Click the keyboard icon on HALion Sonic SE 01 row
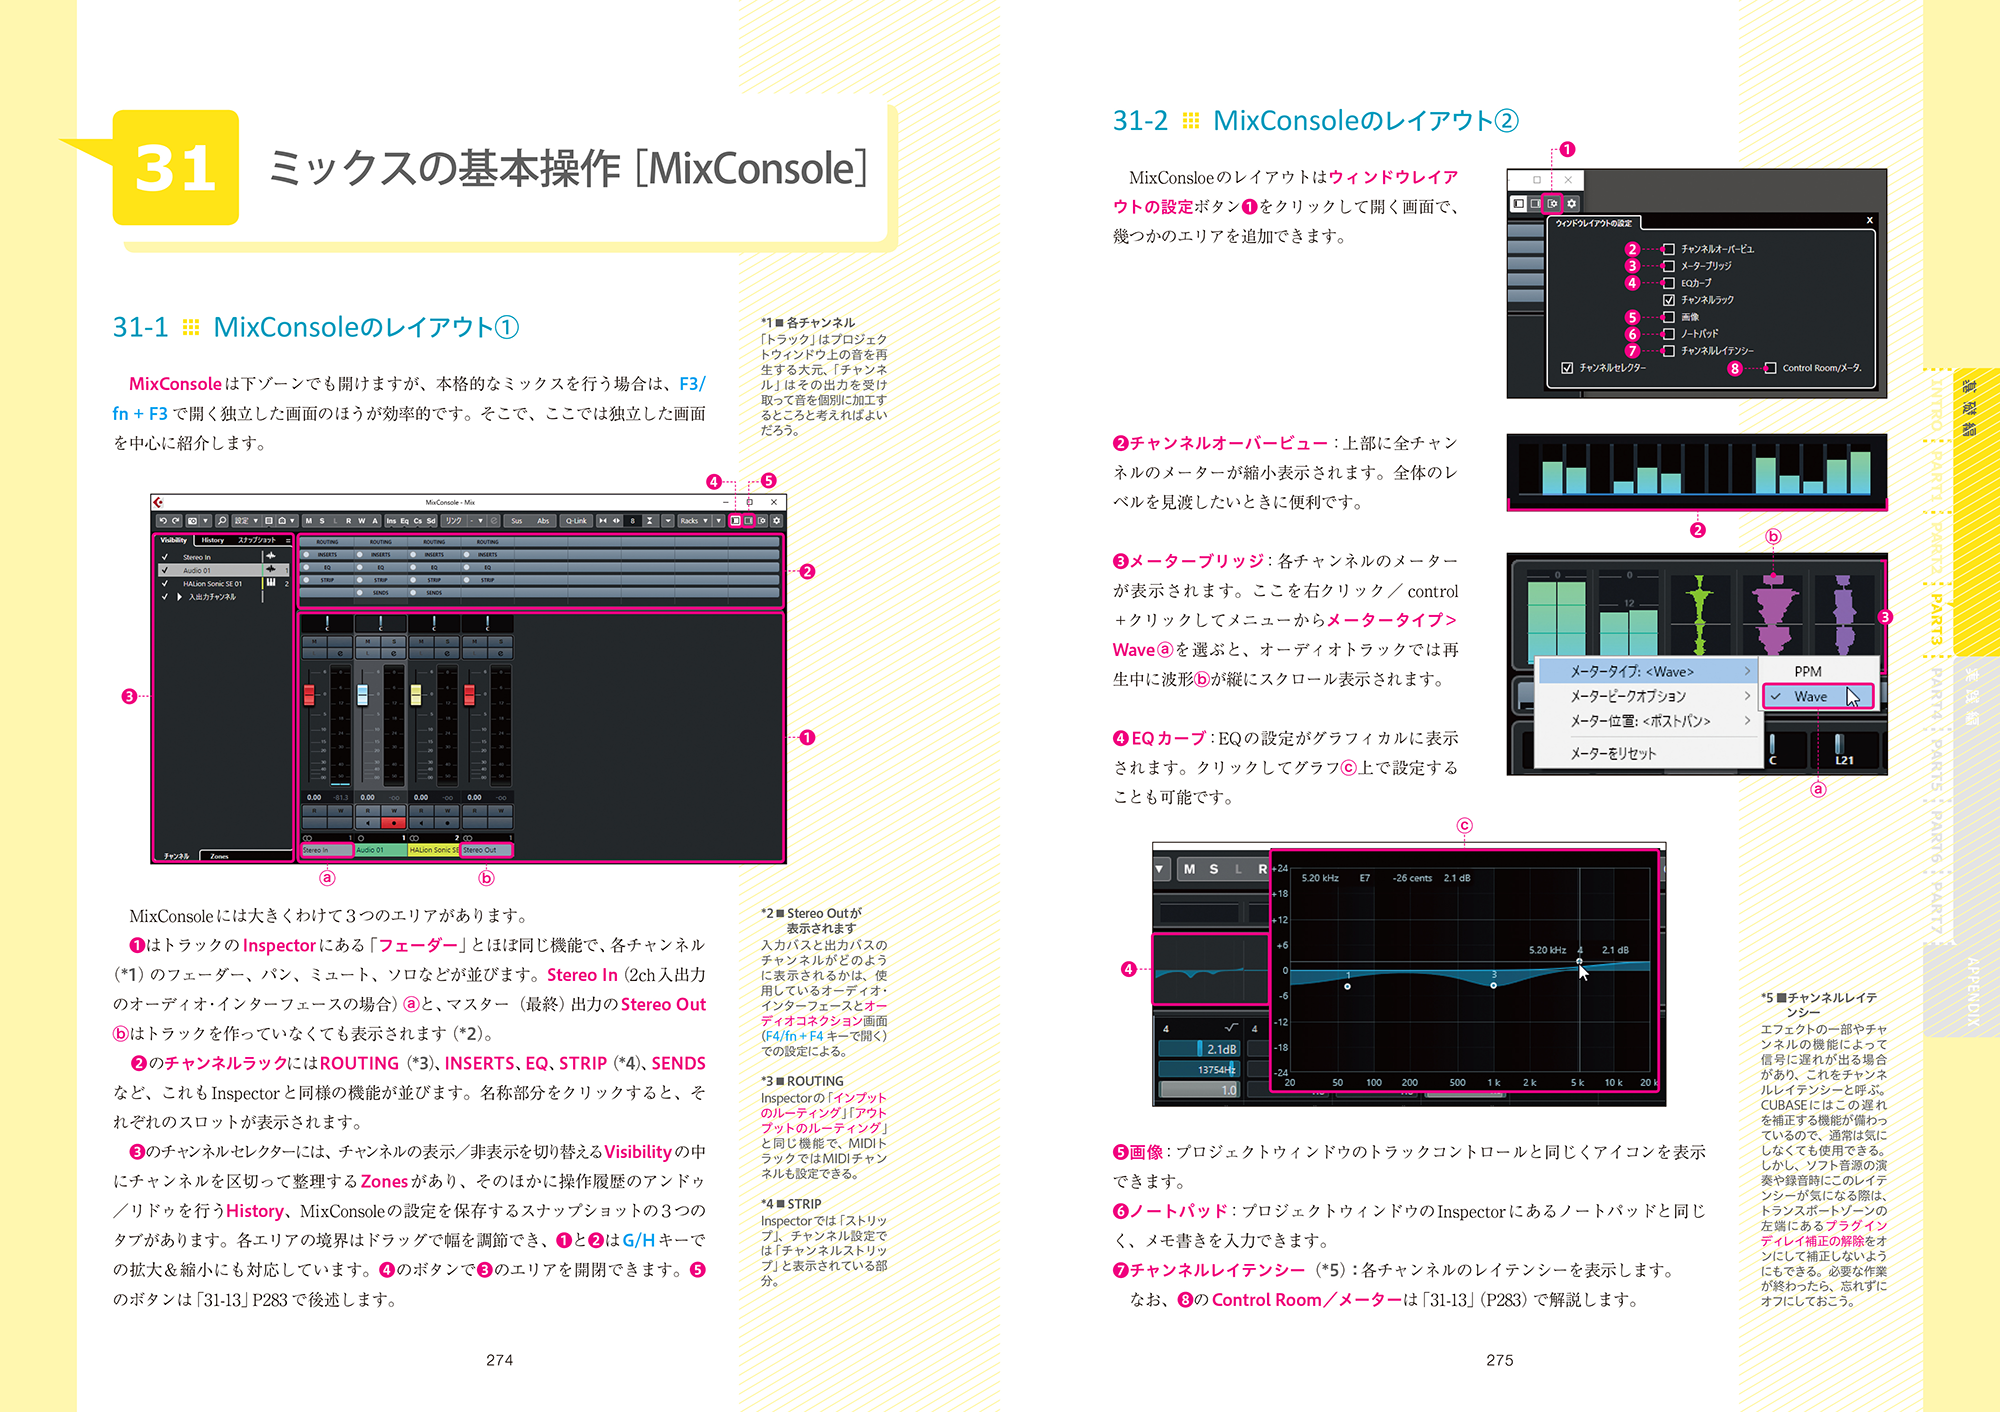This screenshot has width=2000, height=1412. [x=271, y=583]
